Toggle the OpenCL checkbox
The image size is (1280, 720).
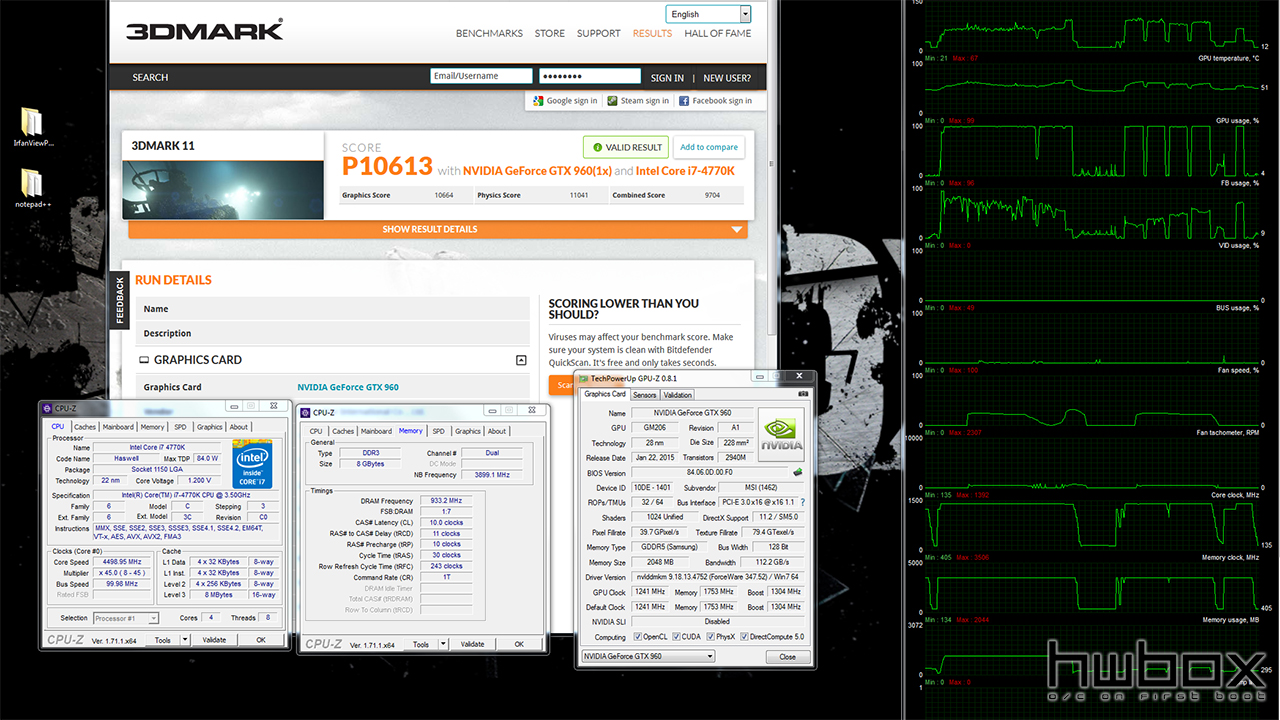(638, 637)
